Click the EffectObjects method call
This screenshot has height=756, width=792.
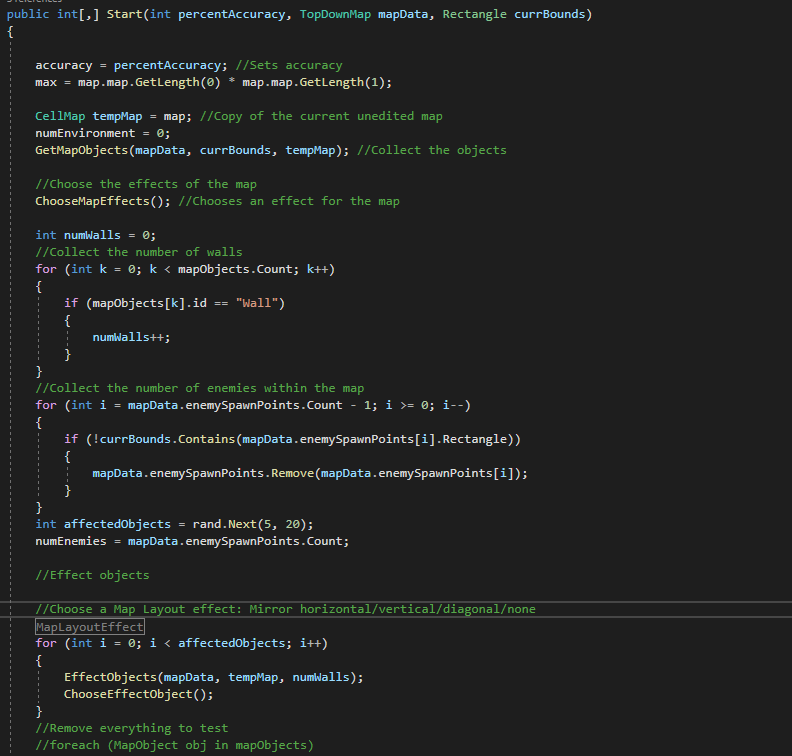pos(110,677)
